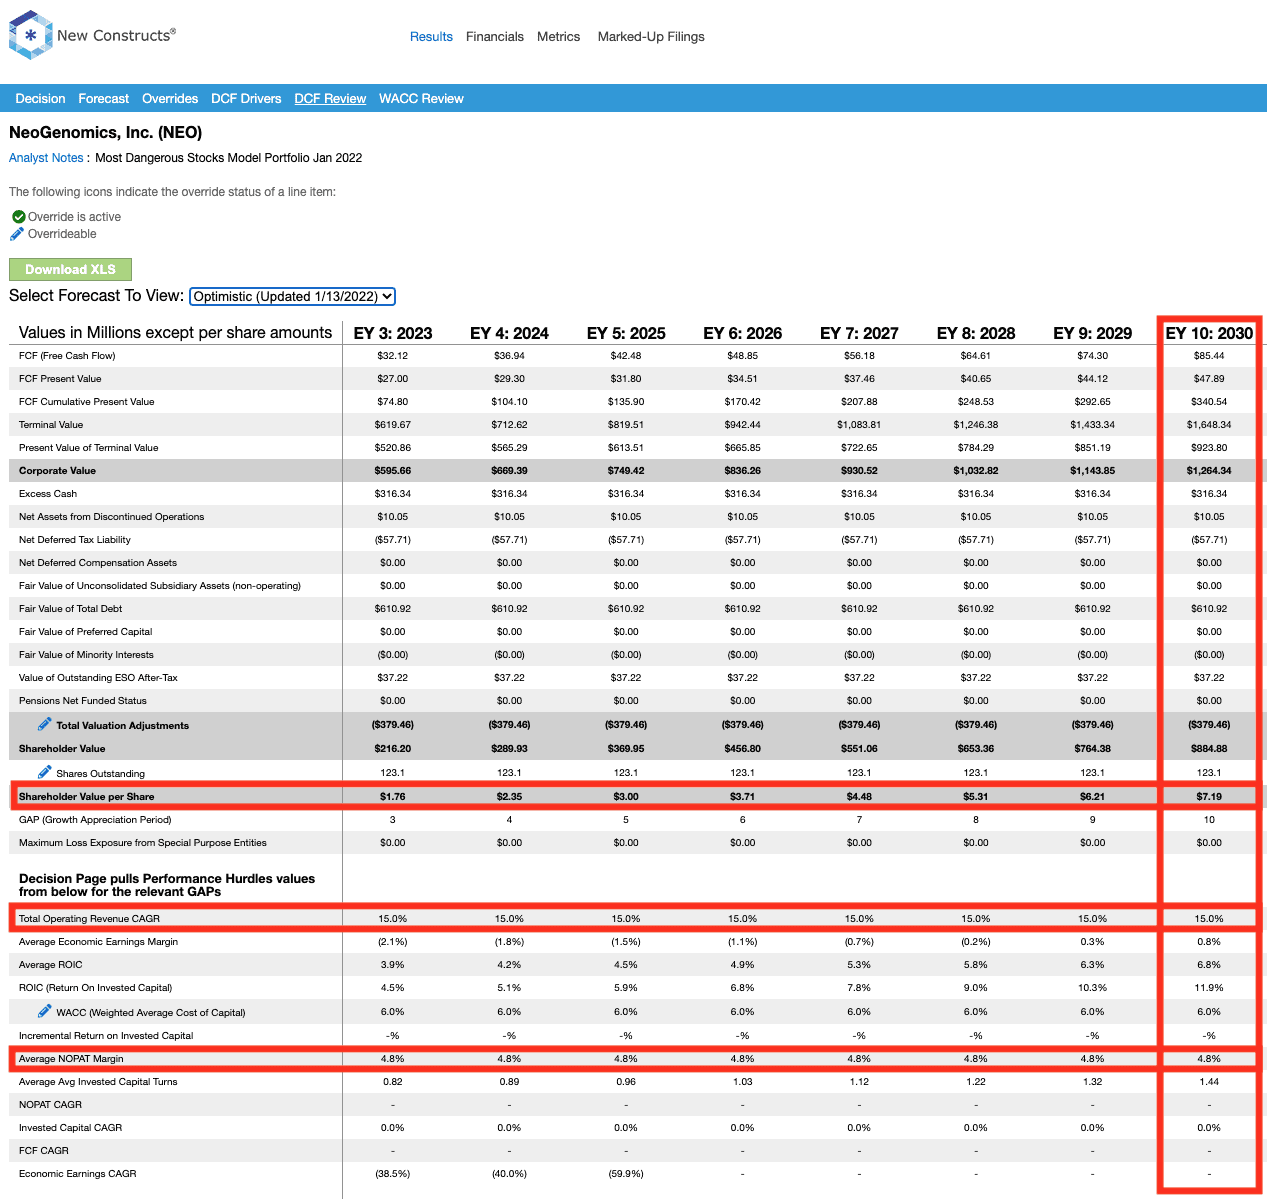Click the 11.9% ROIC value for 2030
Viewport: 1267px width, 1199px height.
pyautogui.click(x=1209, y=988)
